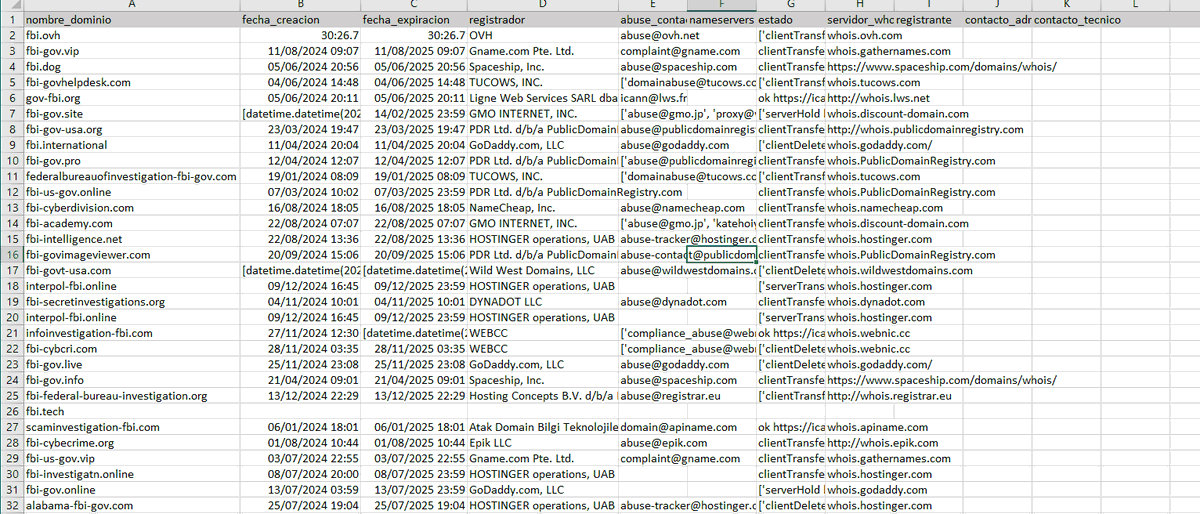
Task: Click the abuse@registrar.eu cell
Action: [x=653, y=396]
